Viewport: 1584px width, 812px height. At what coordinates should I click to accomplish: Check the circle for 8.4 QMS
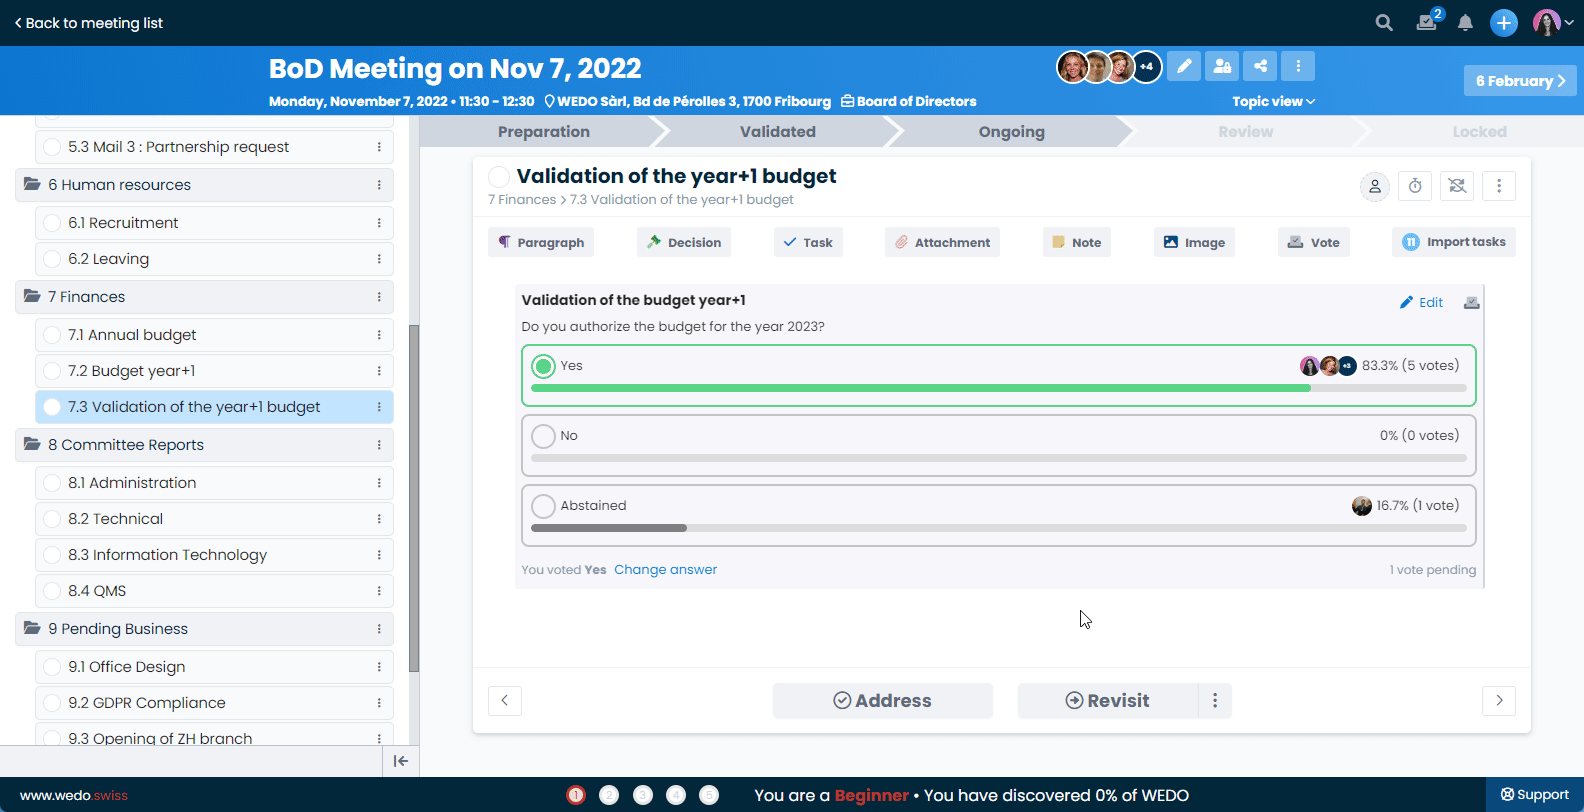[52, 591]
